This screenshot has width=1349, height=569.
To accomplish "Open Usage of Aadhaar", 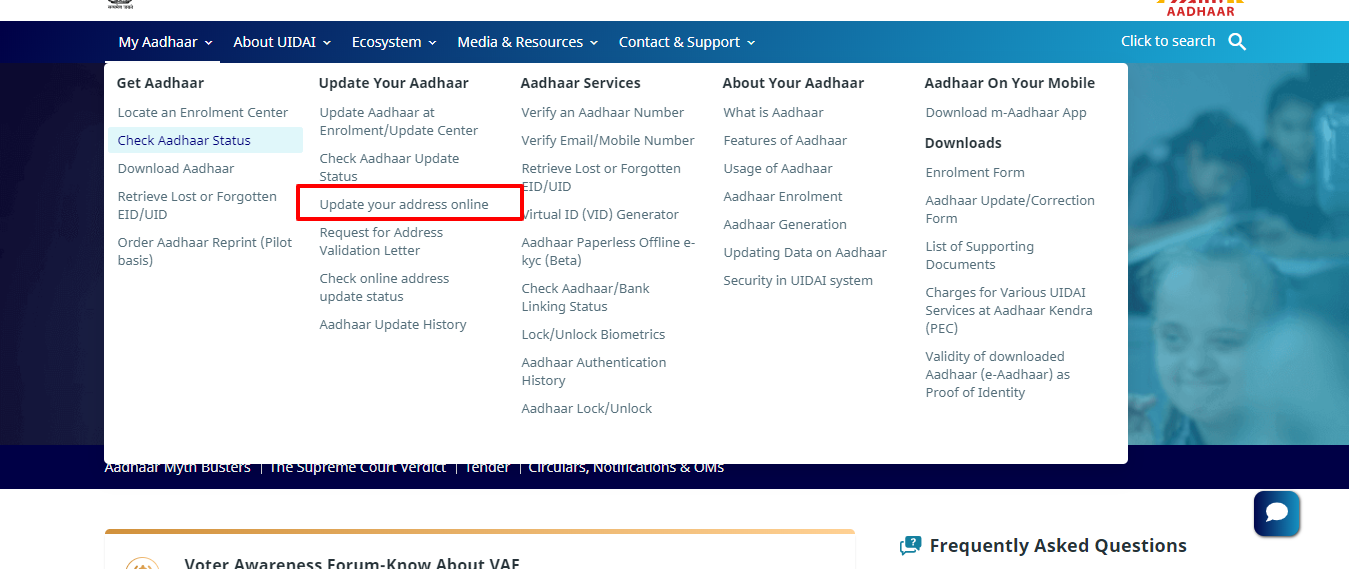I will click(x=778, y=169).
